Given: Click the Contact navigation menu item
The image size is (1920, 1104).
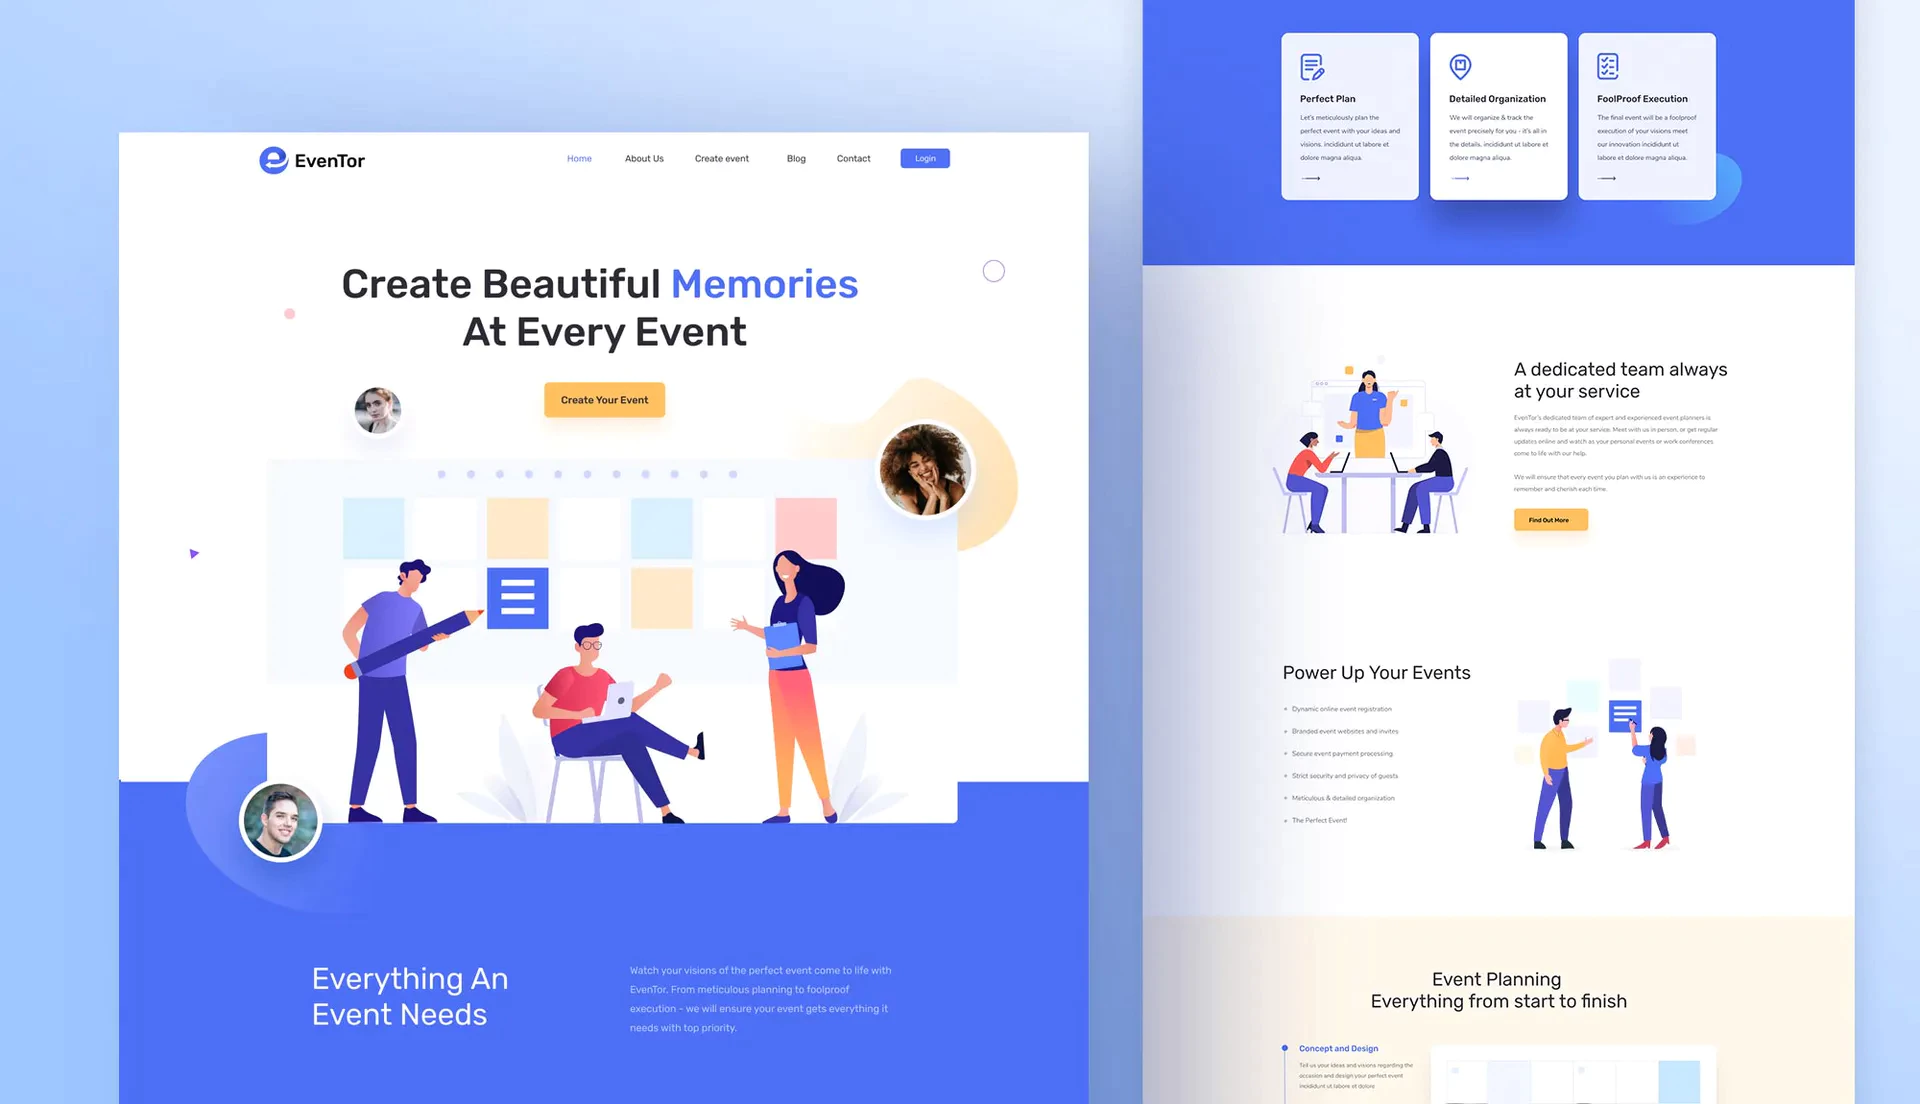Looking at the screenshot, I should click(x=853, y=158).
